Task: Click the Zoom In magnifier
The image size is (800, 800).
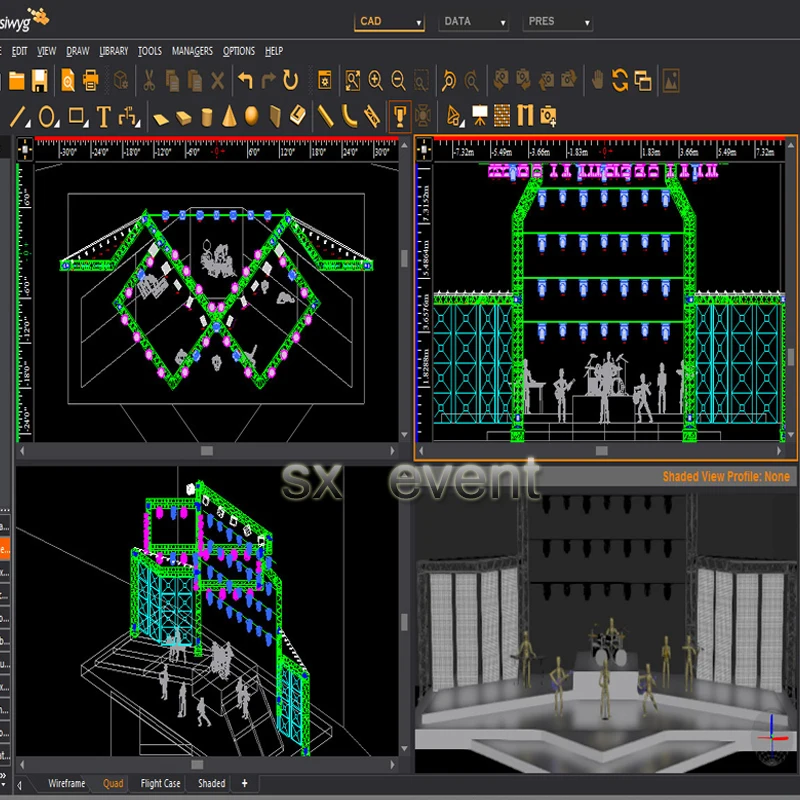Action: tap(376, 81)
